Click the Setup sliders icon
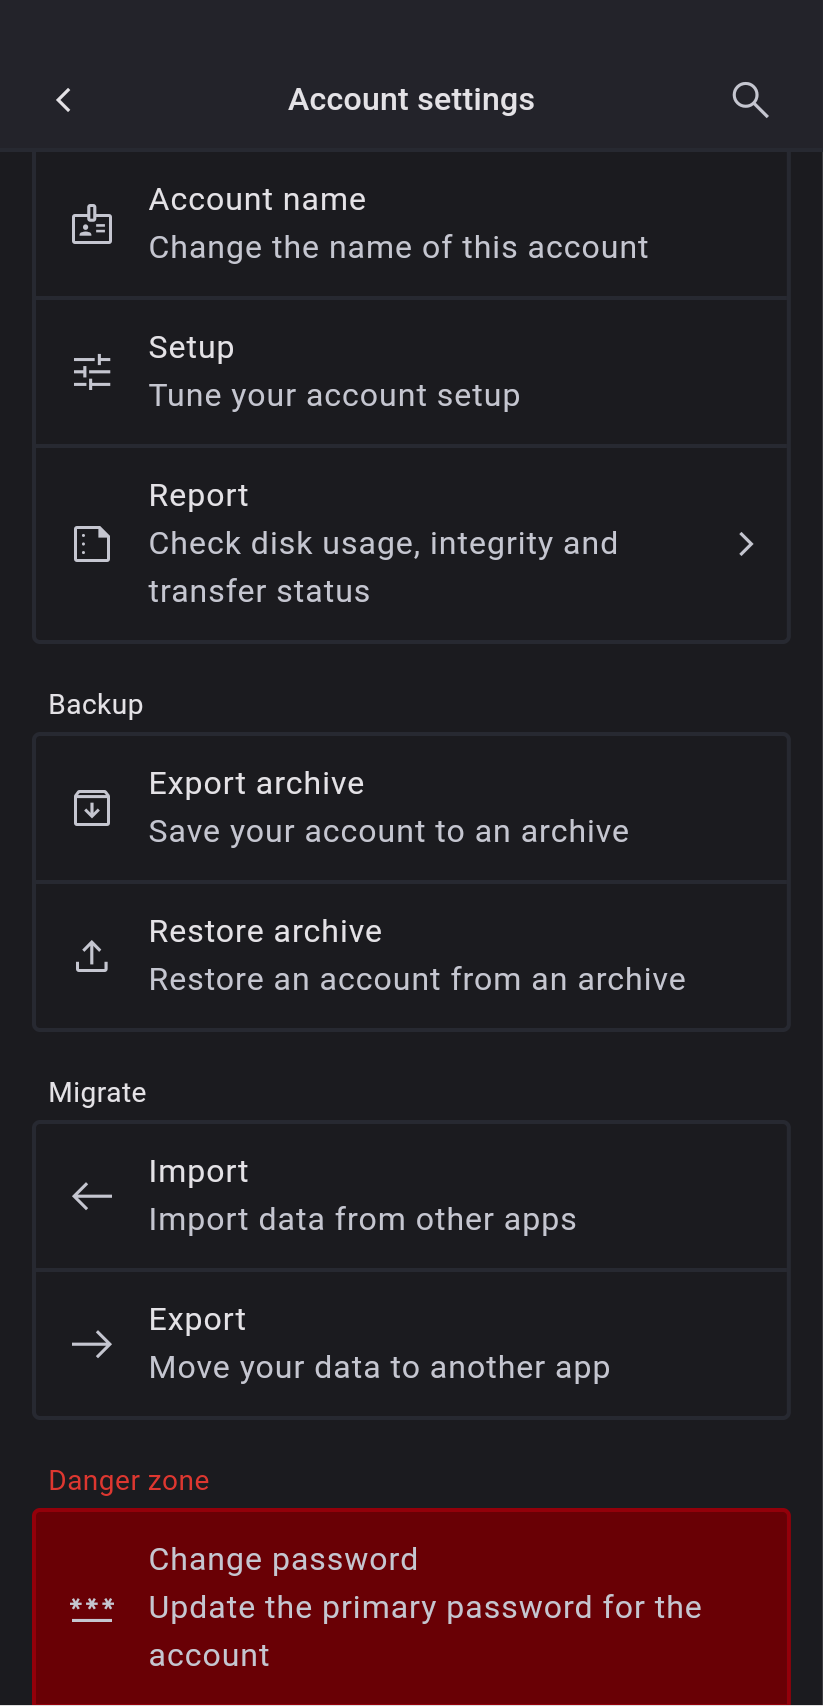Viewport: 823px width, 1706px height. 92,372
